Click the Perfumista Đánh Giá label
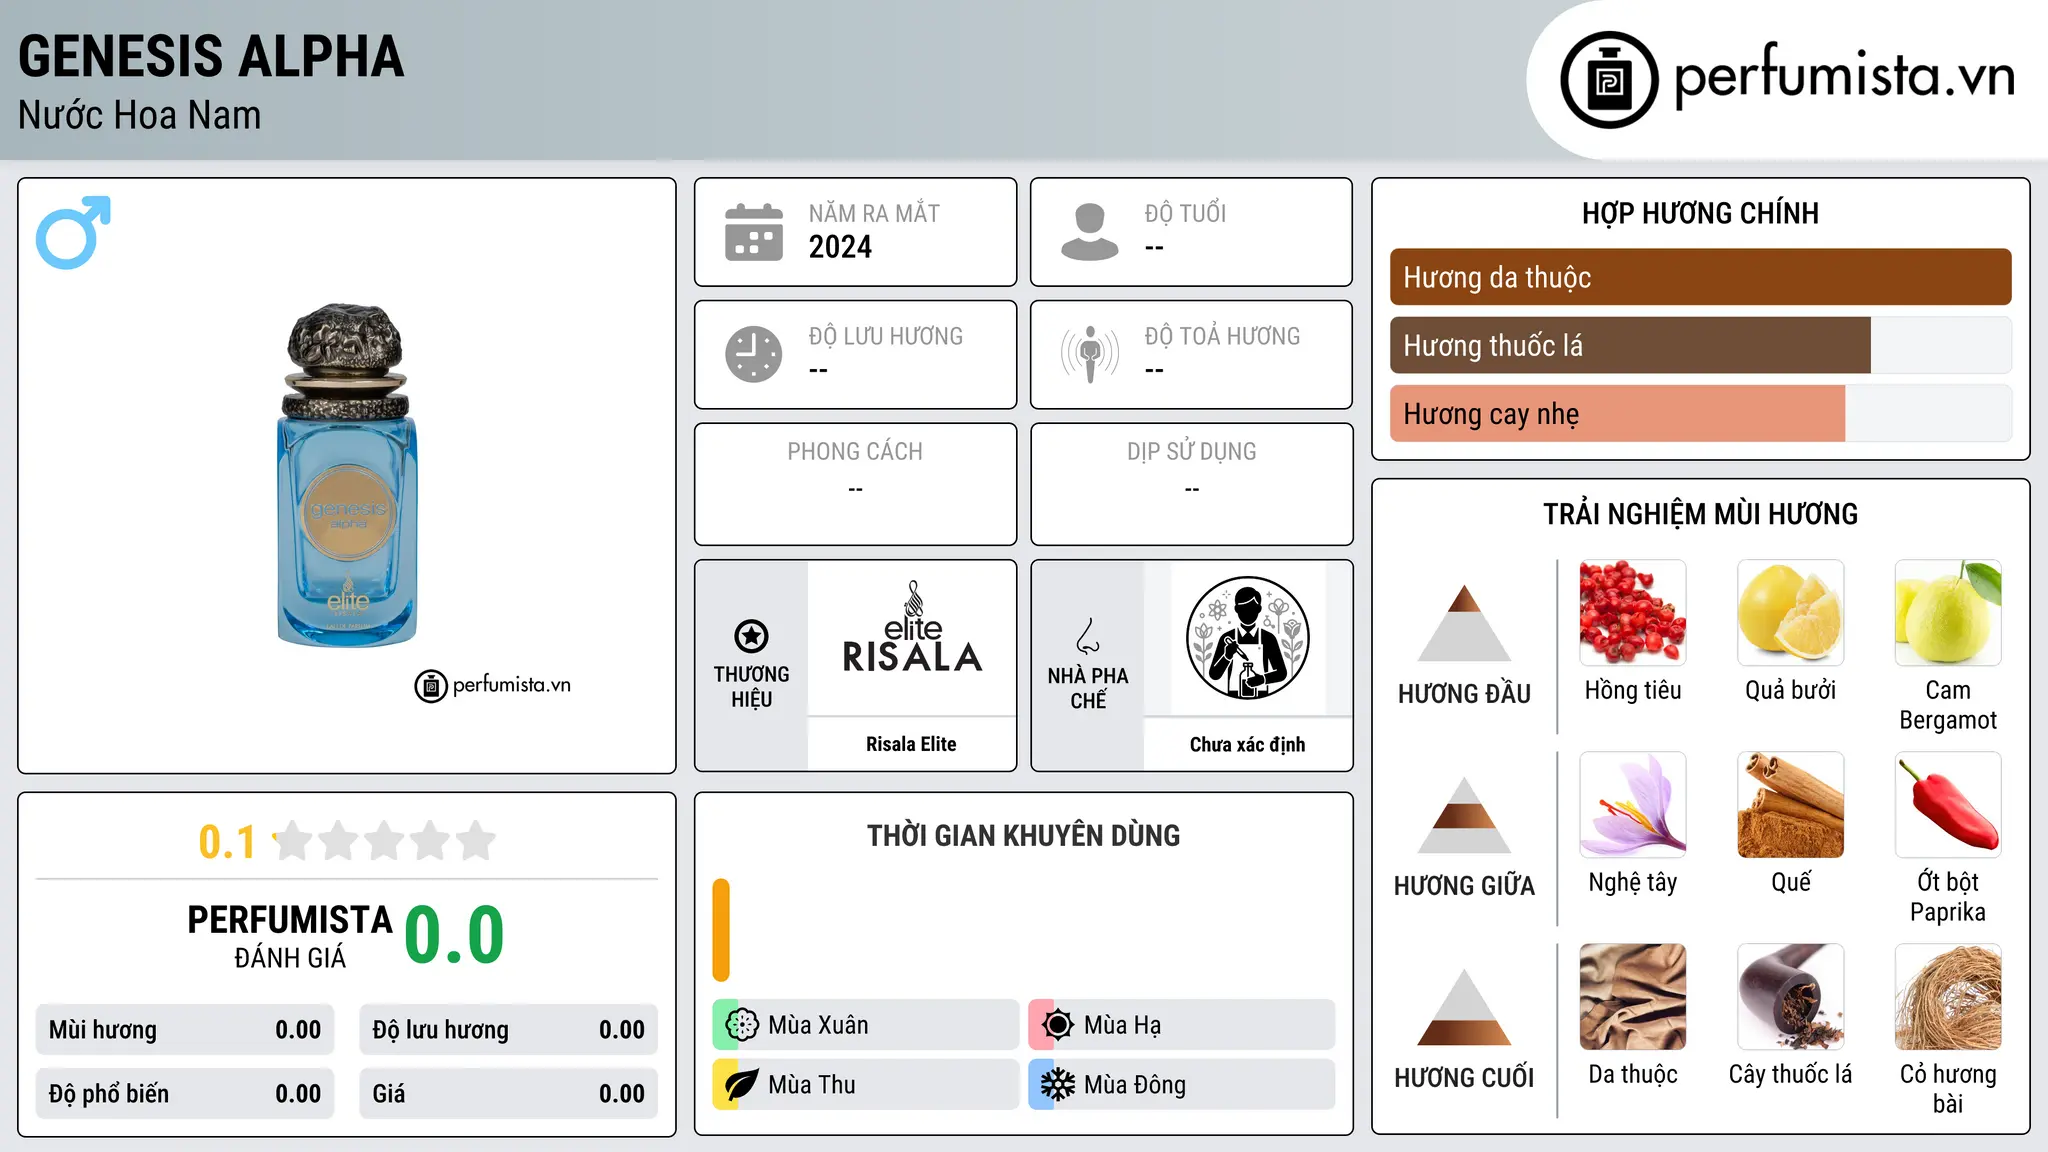Screen dimensions: 2048x1152 click(290, 937)
